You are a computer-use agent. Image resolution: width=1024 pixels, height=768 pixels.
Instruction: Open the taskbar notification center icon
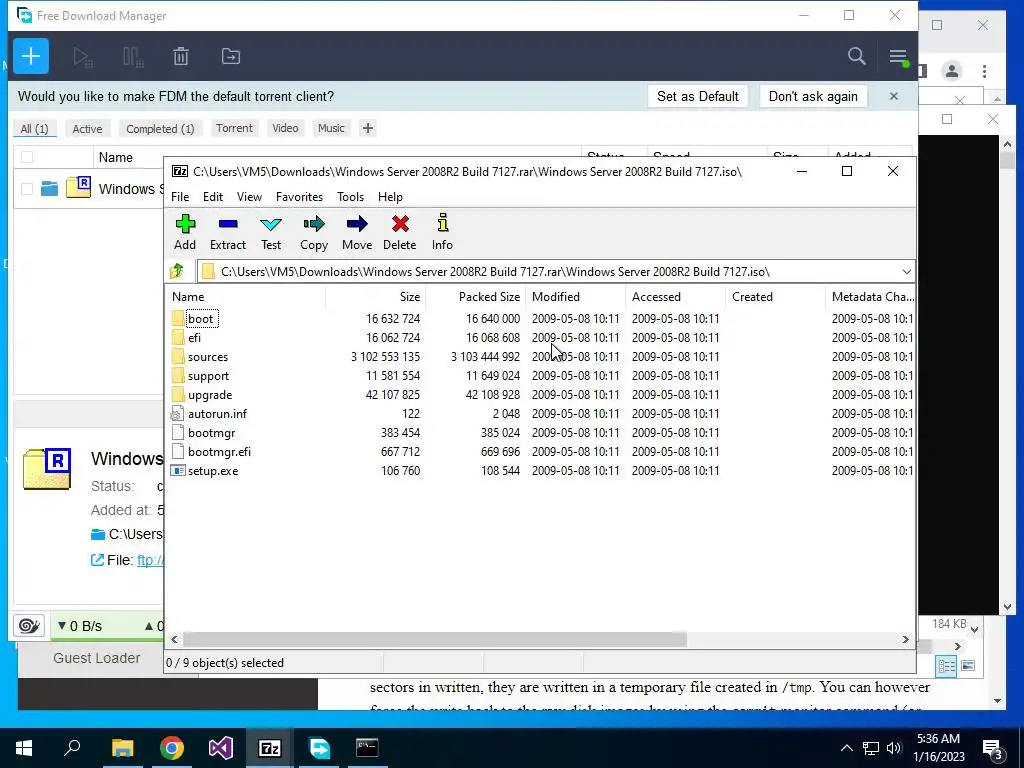click(993, 749)
